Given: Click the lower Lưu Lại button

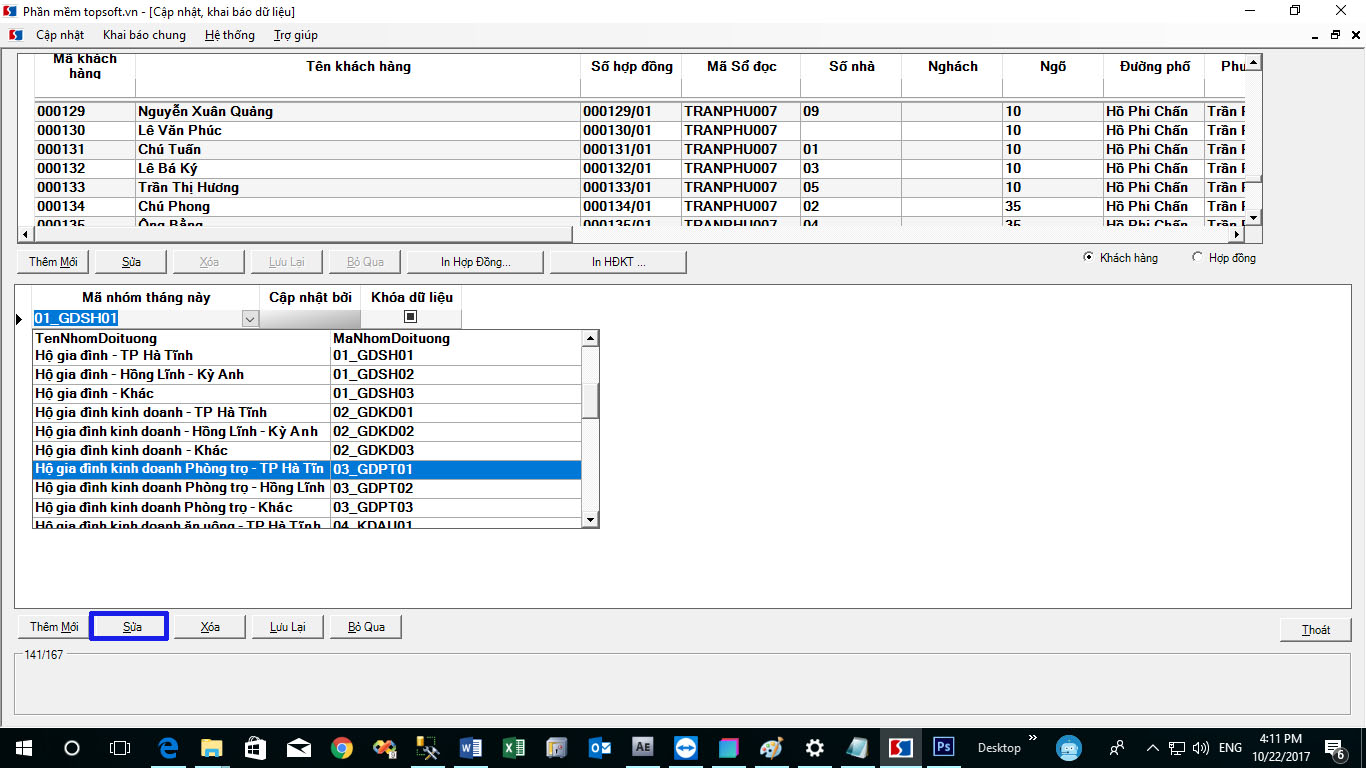Looking at the screenshot, I should 288,627.
